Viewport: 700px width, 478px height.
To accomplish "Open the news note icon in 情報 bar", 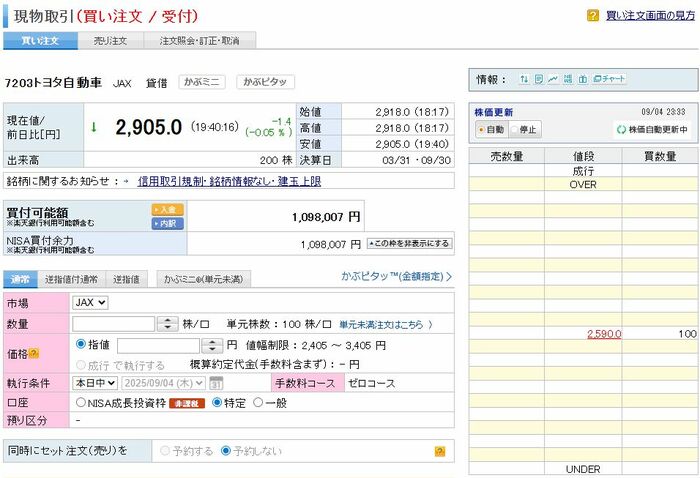I will point(539,79).
